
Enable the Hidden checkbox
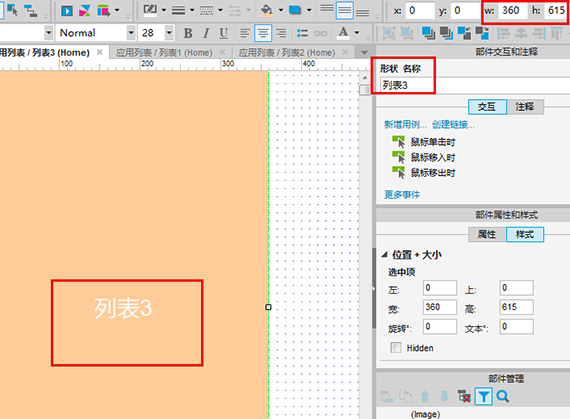(396, 348)
